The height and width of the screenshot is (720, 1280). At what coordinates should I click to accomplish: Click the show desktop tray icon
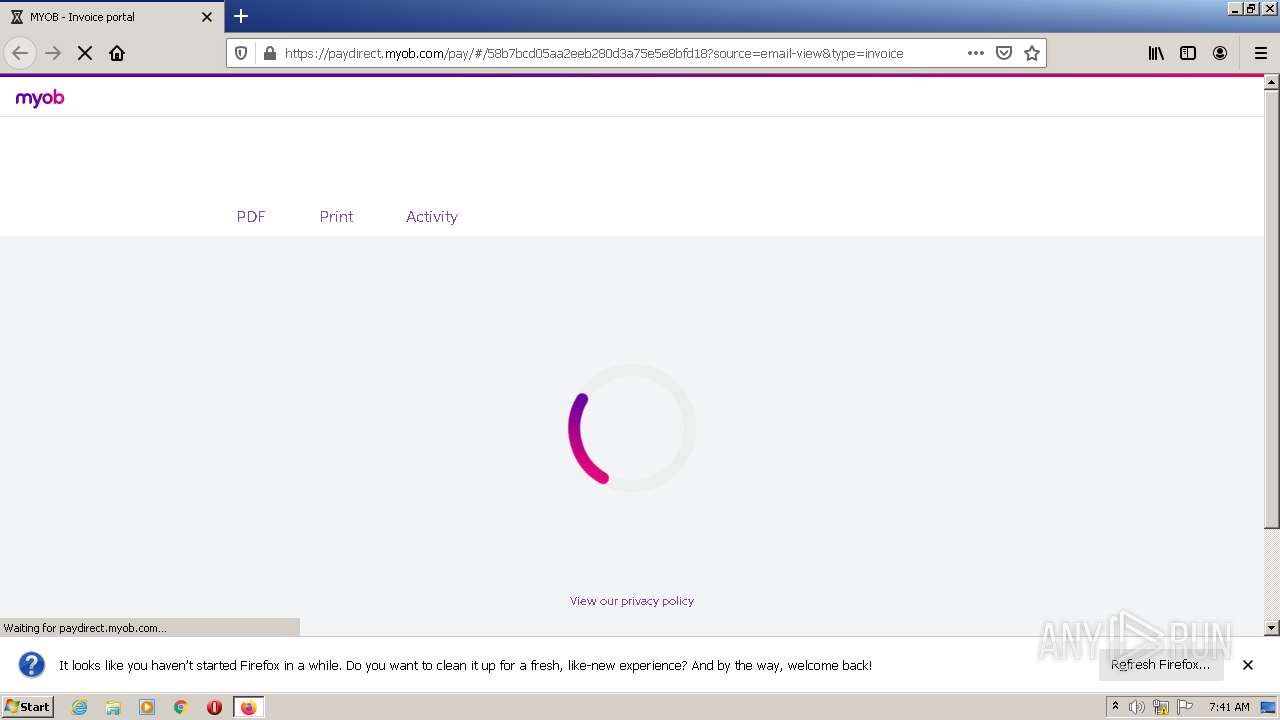(x=1268, y=707)
